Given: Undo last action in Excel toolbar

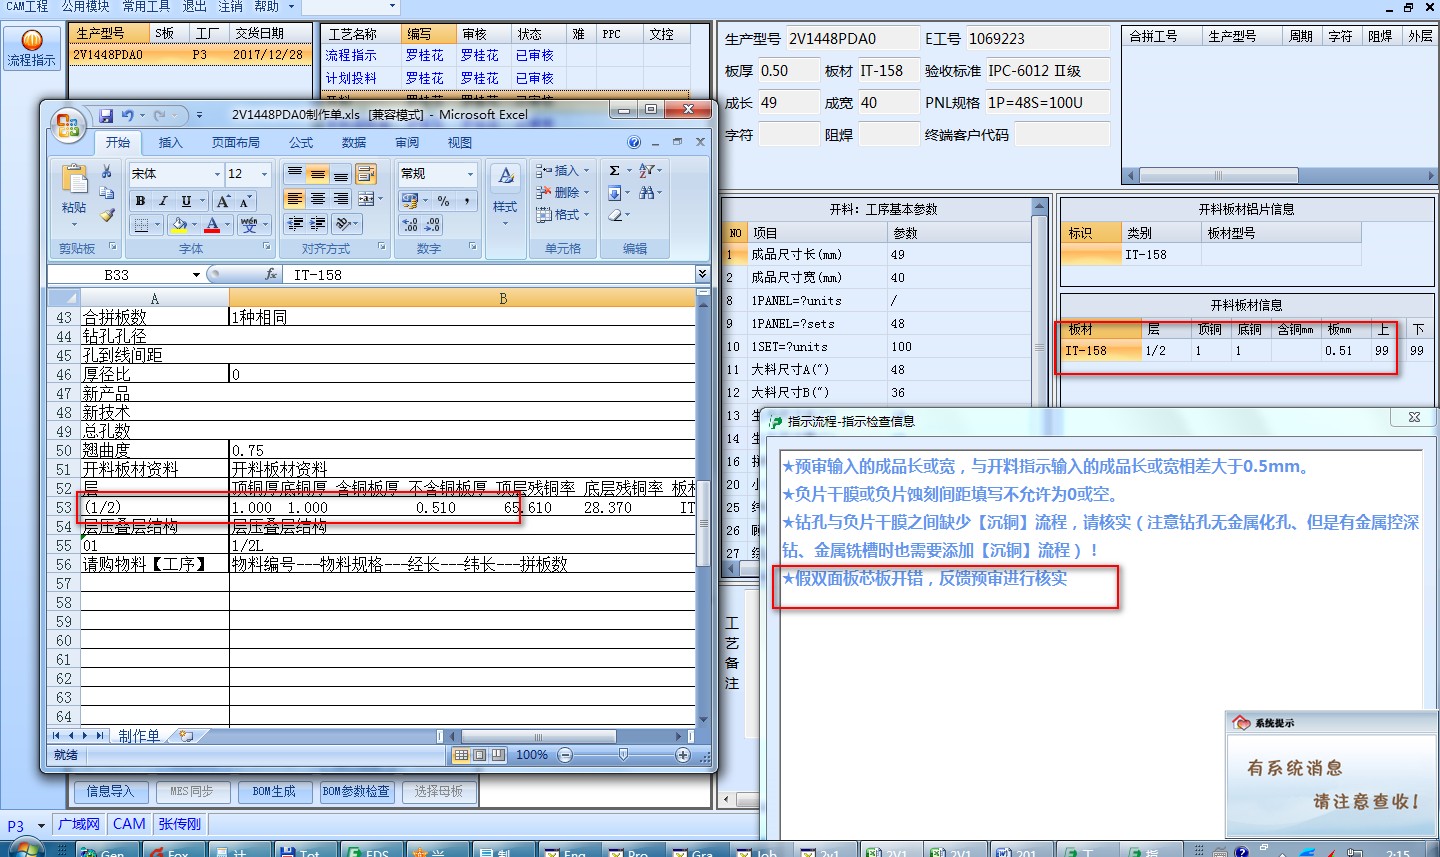Looking at the screenshot, I should pyautogui.click(x=127, y=116).
